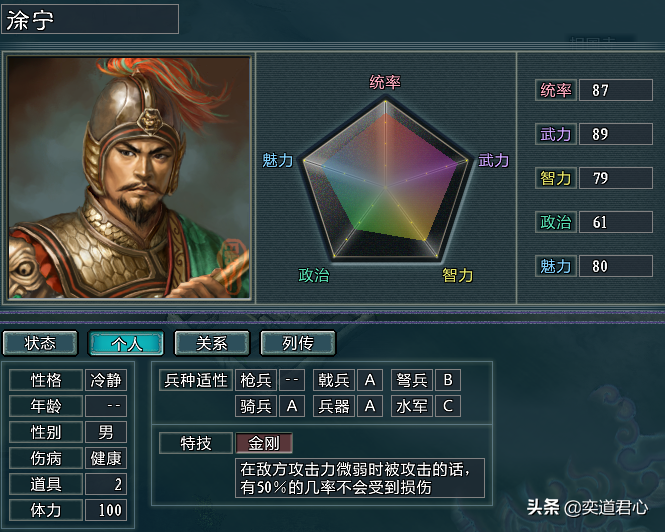Click the 统率 stat label
The image size is (665, 532).
pos(555,90)
